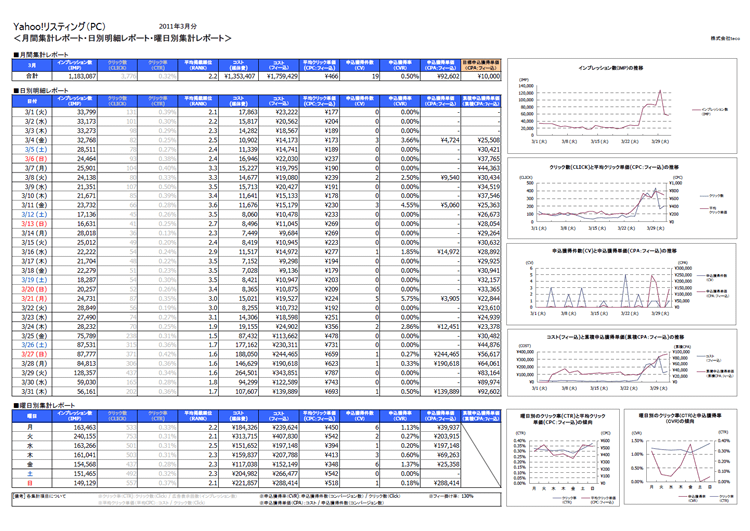Select the コスト(フィー込)と累積申込獲得単価 trend chart

click(622, 363)
